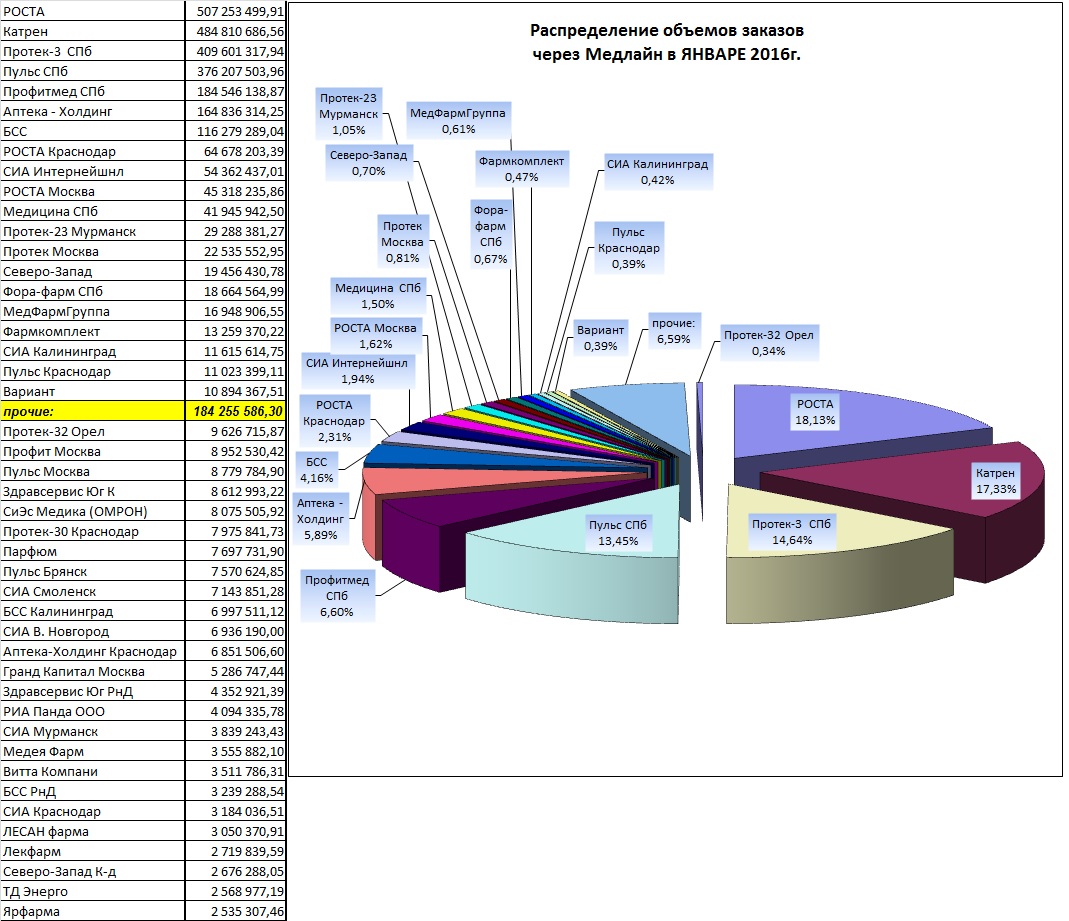Click the Протек-23 Мурманск table cell
Image resolution: width=1069 pixels, height=921 pixels.
click(x=92, y=232)
